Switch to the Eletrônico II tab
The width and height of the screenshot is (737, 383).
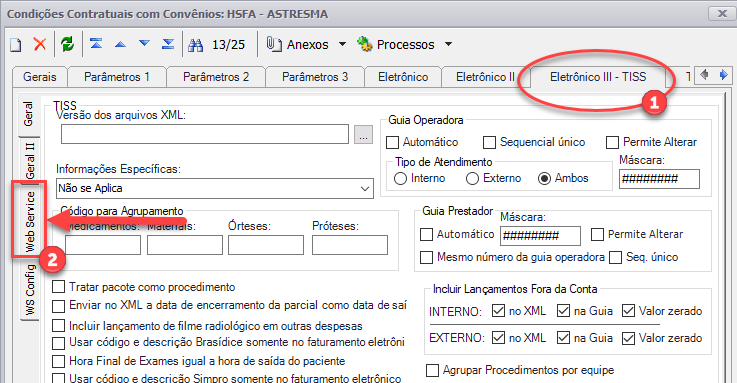pyautogui.click(x=486, y=77)
